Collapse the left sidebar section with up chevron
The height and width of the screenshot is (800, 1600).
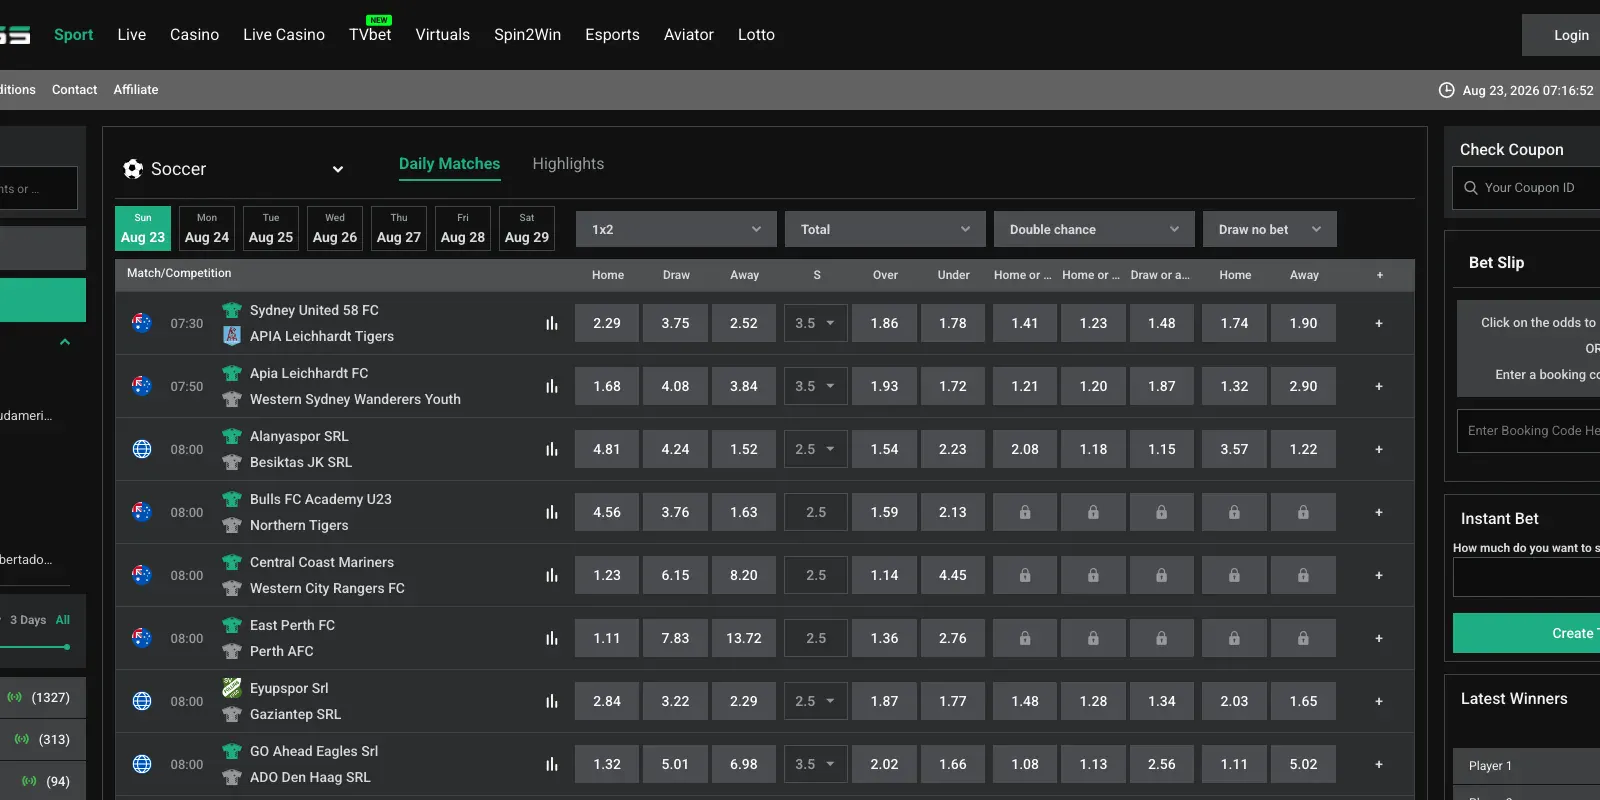click(65, 342)
